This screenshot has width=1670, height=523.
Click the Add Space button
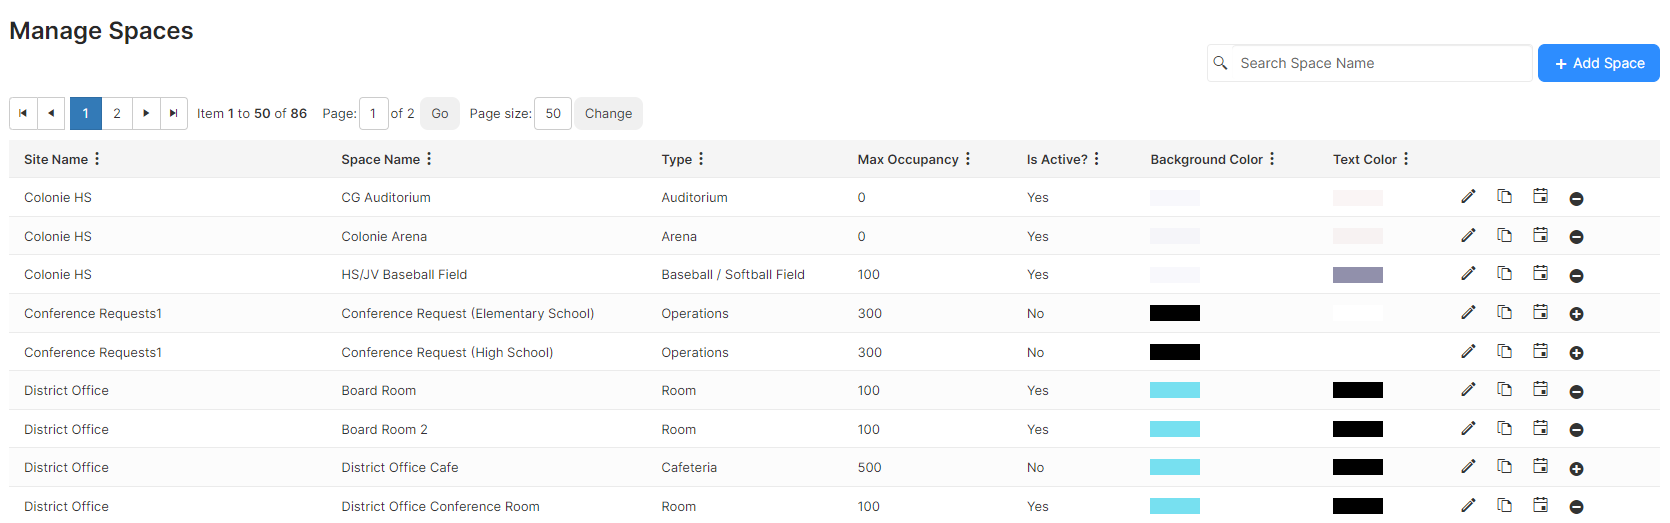point(1598,63)
